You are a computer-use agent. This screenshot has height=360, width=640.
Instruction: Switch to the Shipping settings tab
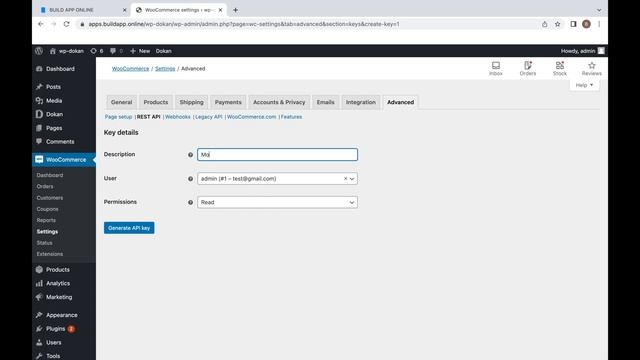pos(191,102)
